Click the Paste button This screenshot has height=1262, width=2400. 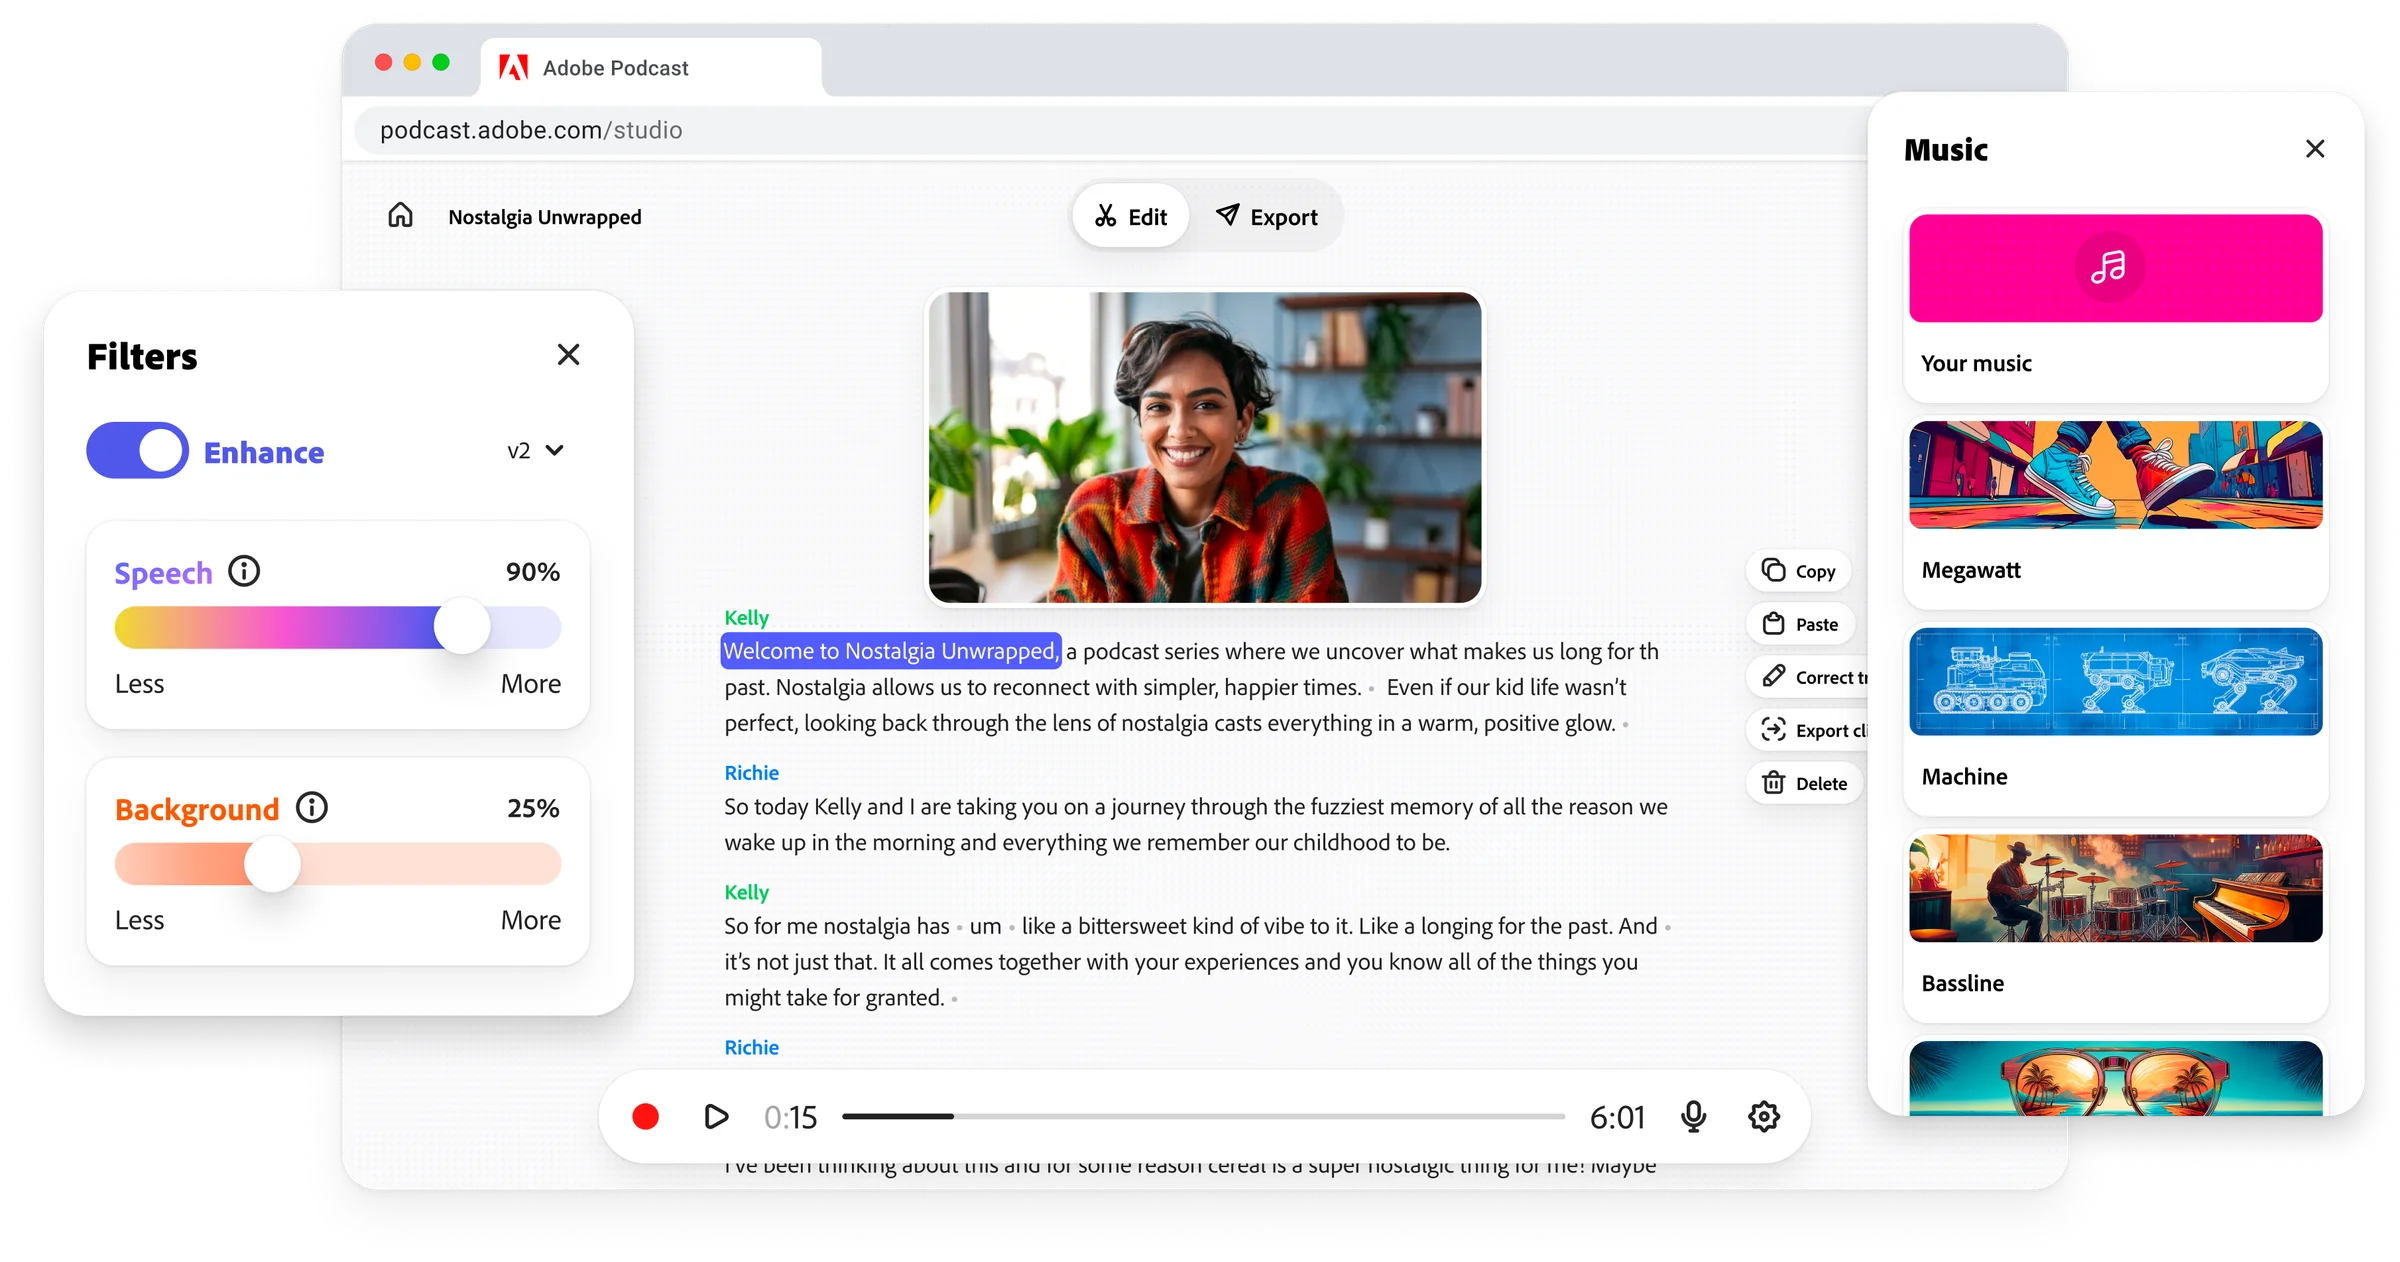coord(1801,624)
